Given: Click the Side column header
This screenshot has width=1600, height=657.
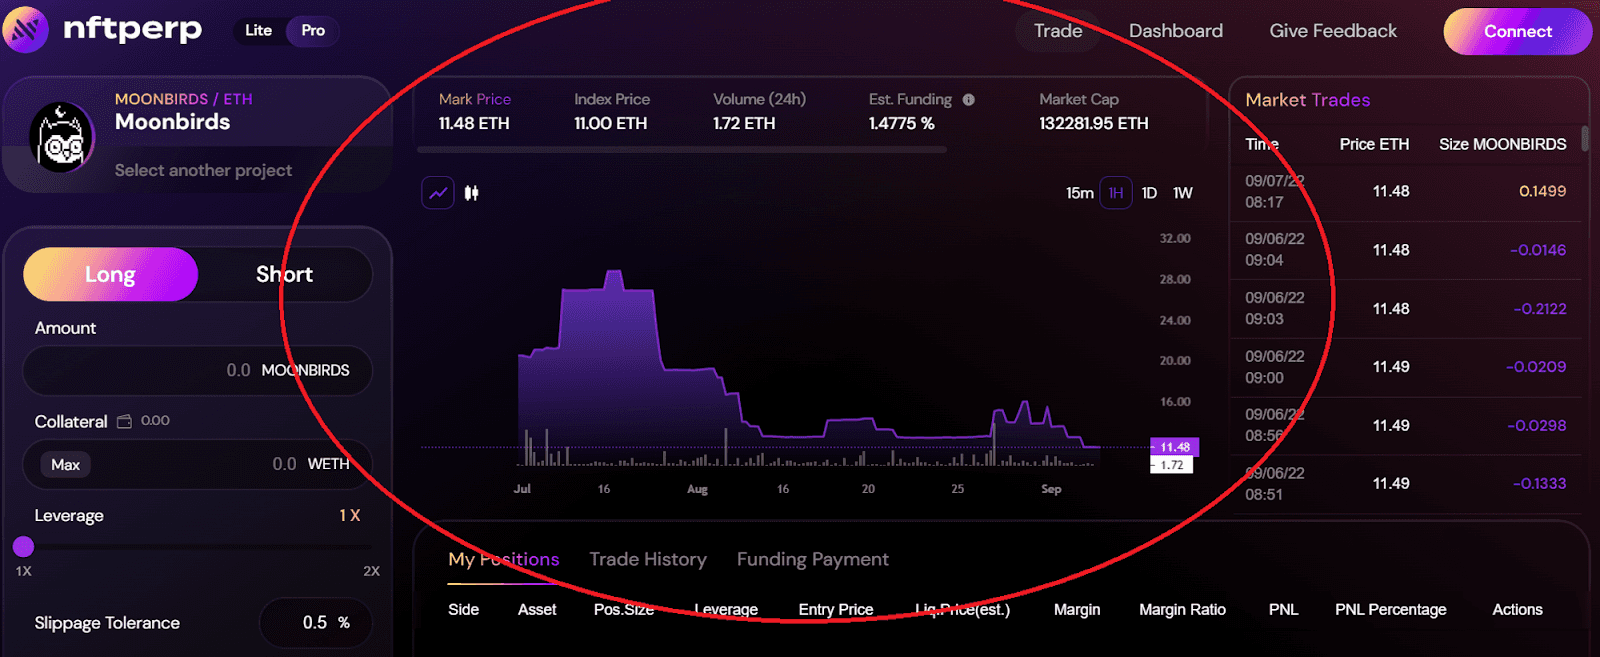Looking at the screenshot, I should pos(463,609).
